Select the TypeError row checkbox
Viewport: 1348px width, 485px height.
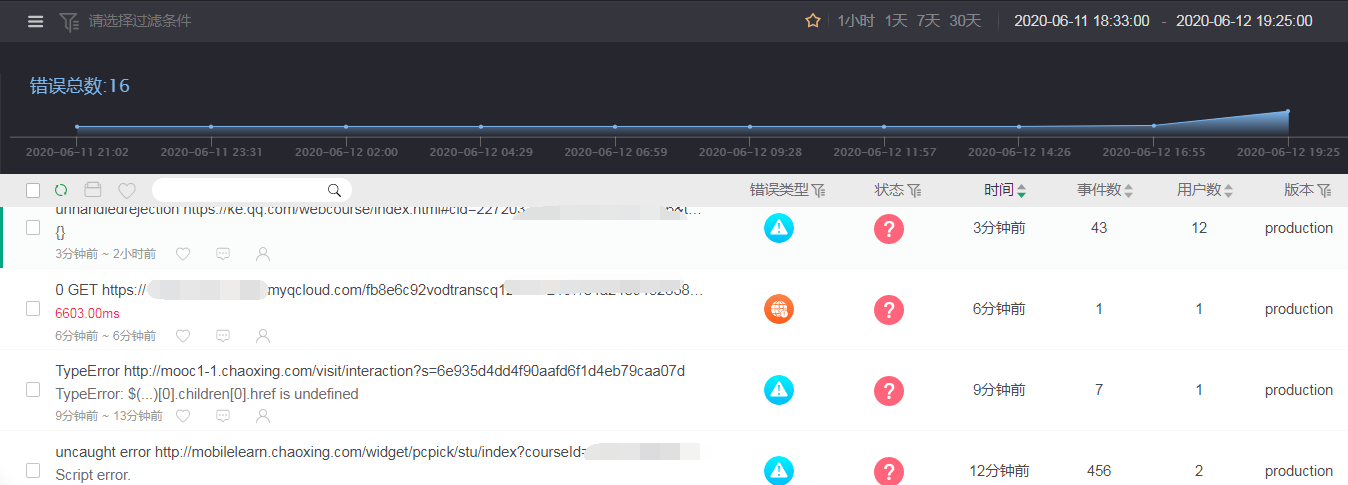click(33, 390)
